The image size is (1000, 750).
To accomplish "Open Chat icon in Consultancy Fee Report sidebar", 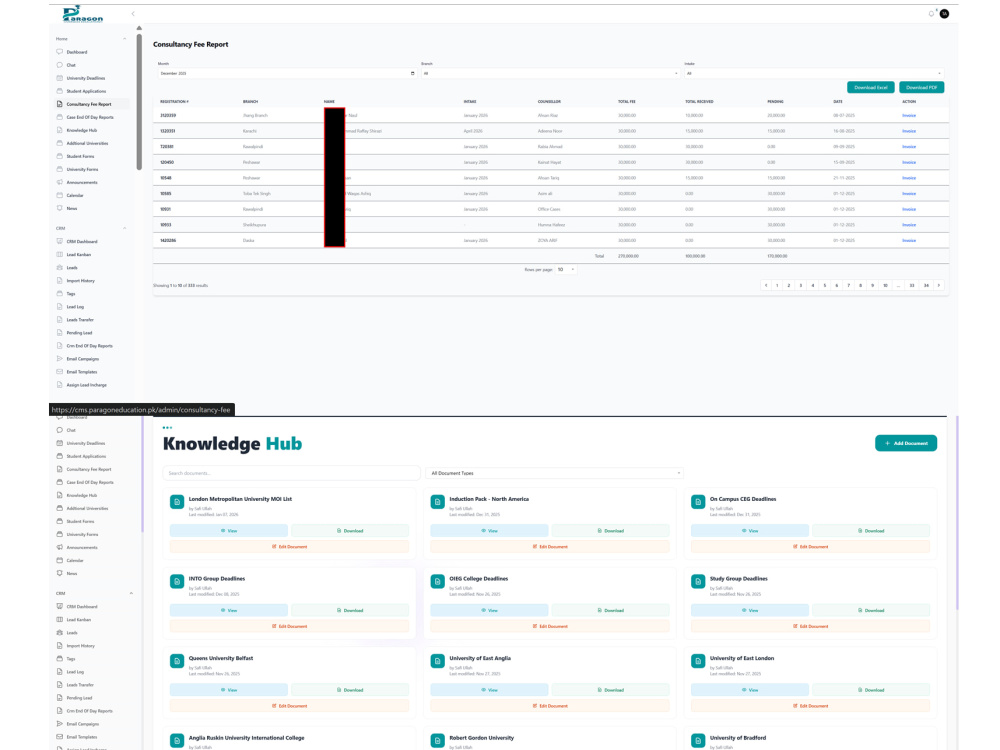I will point(59,65).
